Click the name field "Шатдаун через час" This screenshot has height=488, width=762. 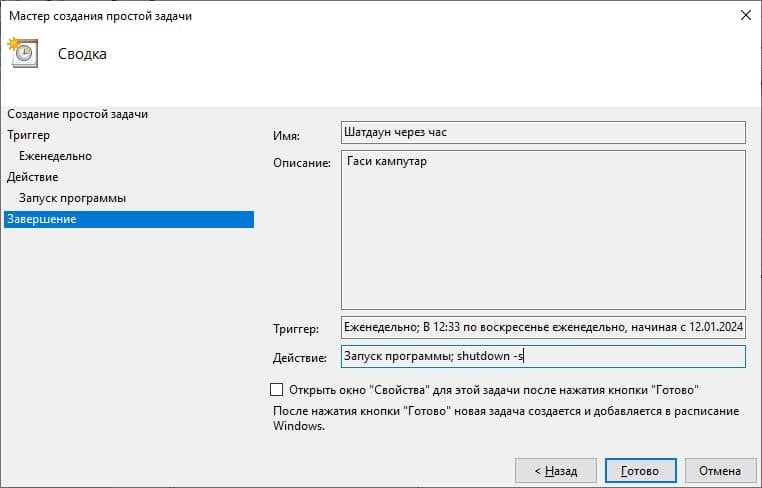(x=543, y=132)
